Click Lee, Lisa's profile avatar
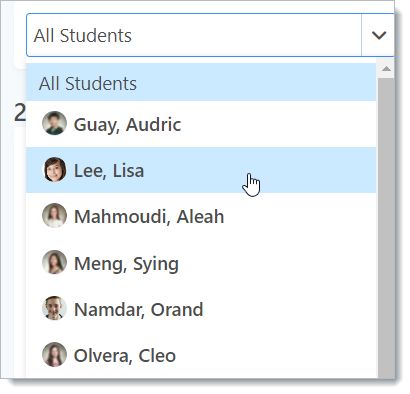Image resolution: width=410 pixels, height=394 pixels. point(54,169)
